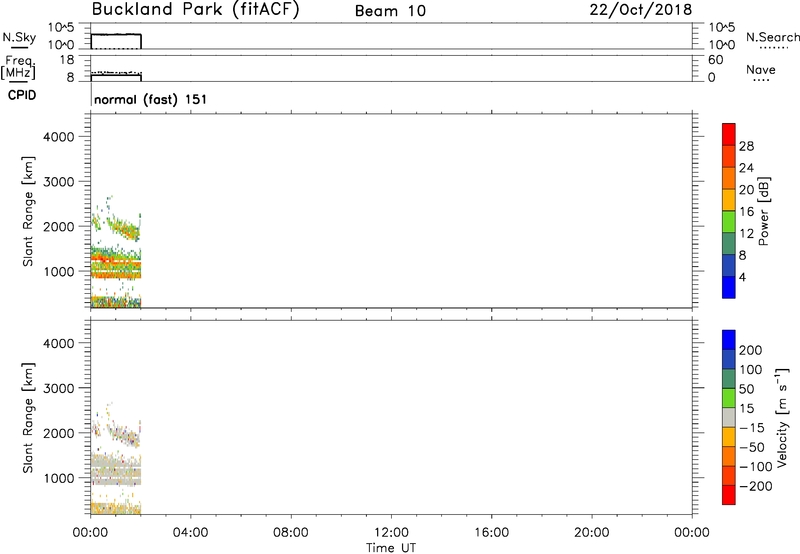Screen dimensions: 800x554
Task: Click the velocity panel '3000' range label
Action: point(59,388)
